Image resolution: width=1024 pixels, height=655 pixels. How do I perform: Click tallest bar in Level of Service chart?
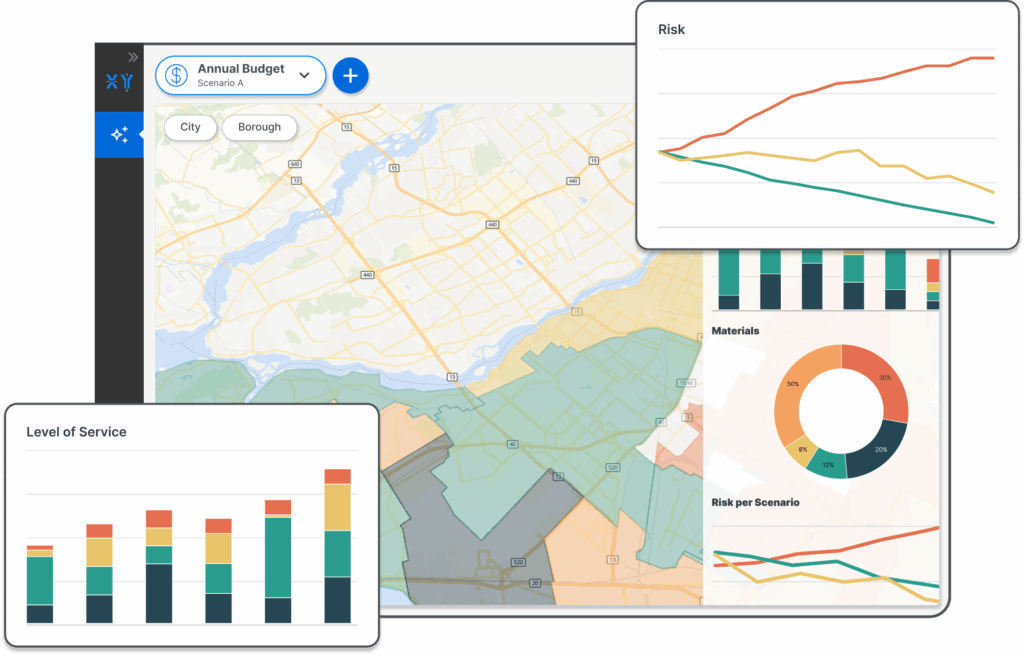coord(337,545)
